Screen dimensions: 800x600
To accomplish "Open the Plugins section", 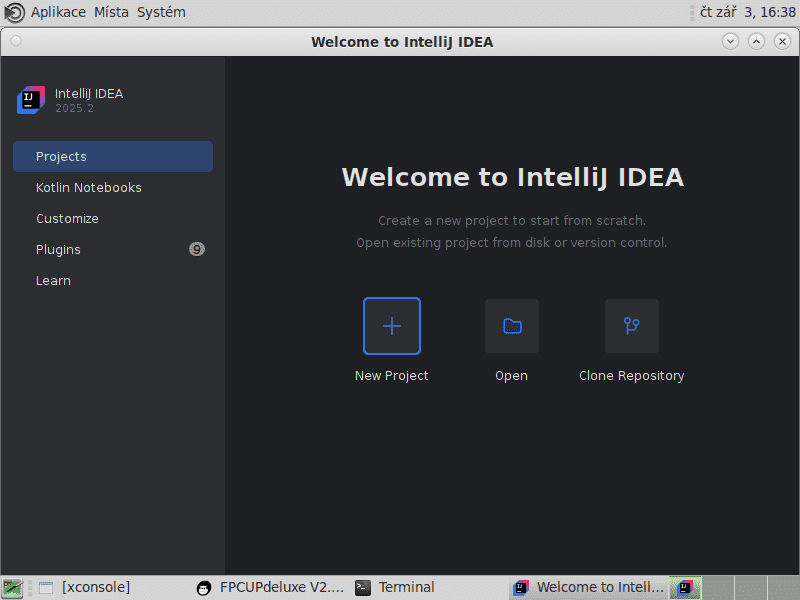I will (113, 249).
